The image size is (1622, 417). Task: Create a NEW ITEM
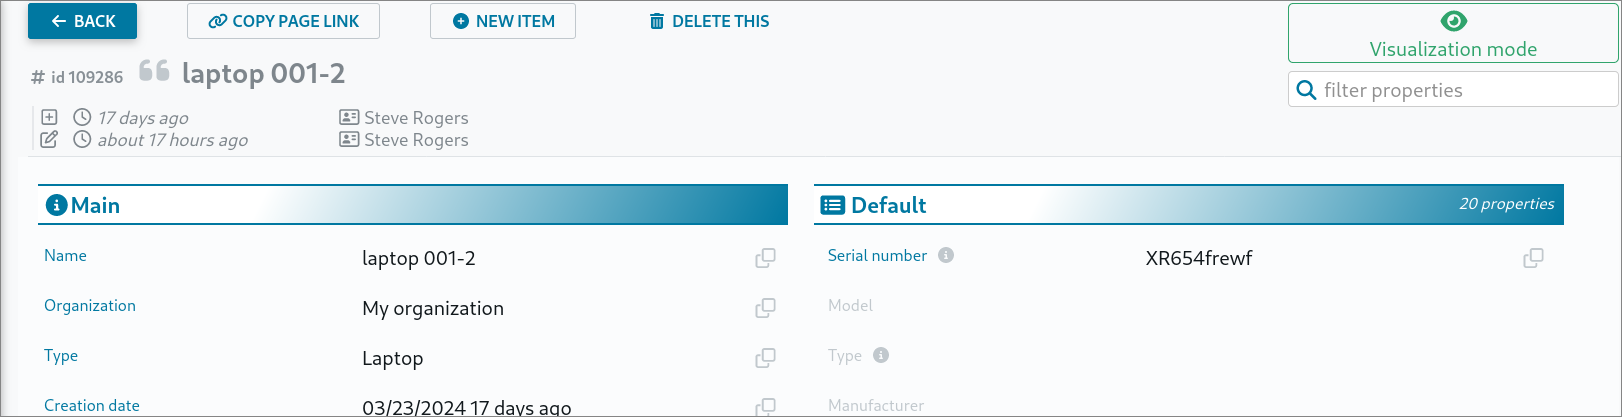[x=503, y=21]
